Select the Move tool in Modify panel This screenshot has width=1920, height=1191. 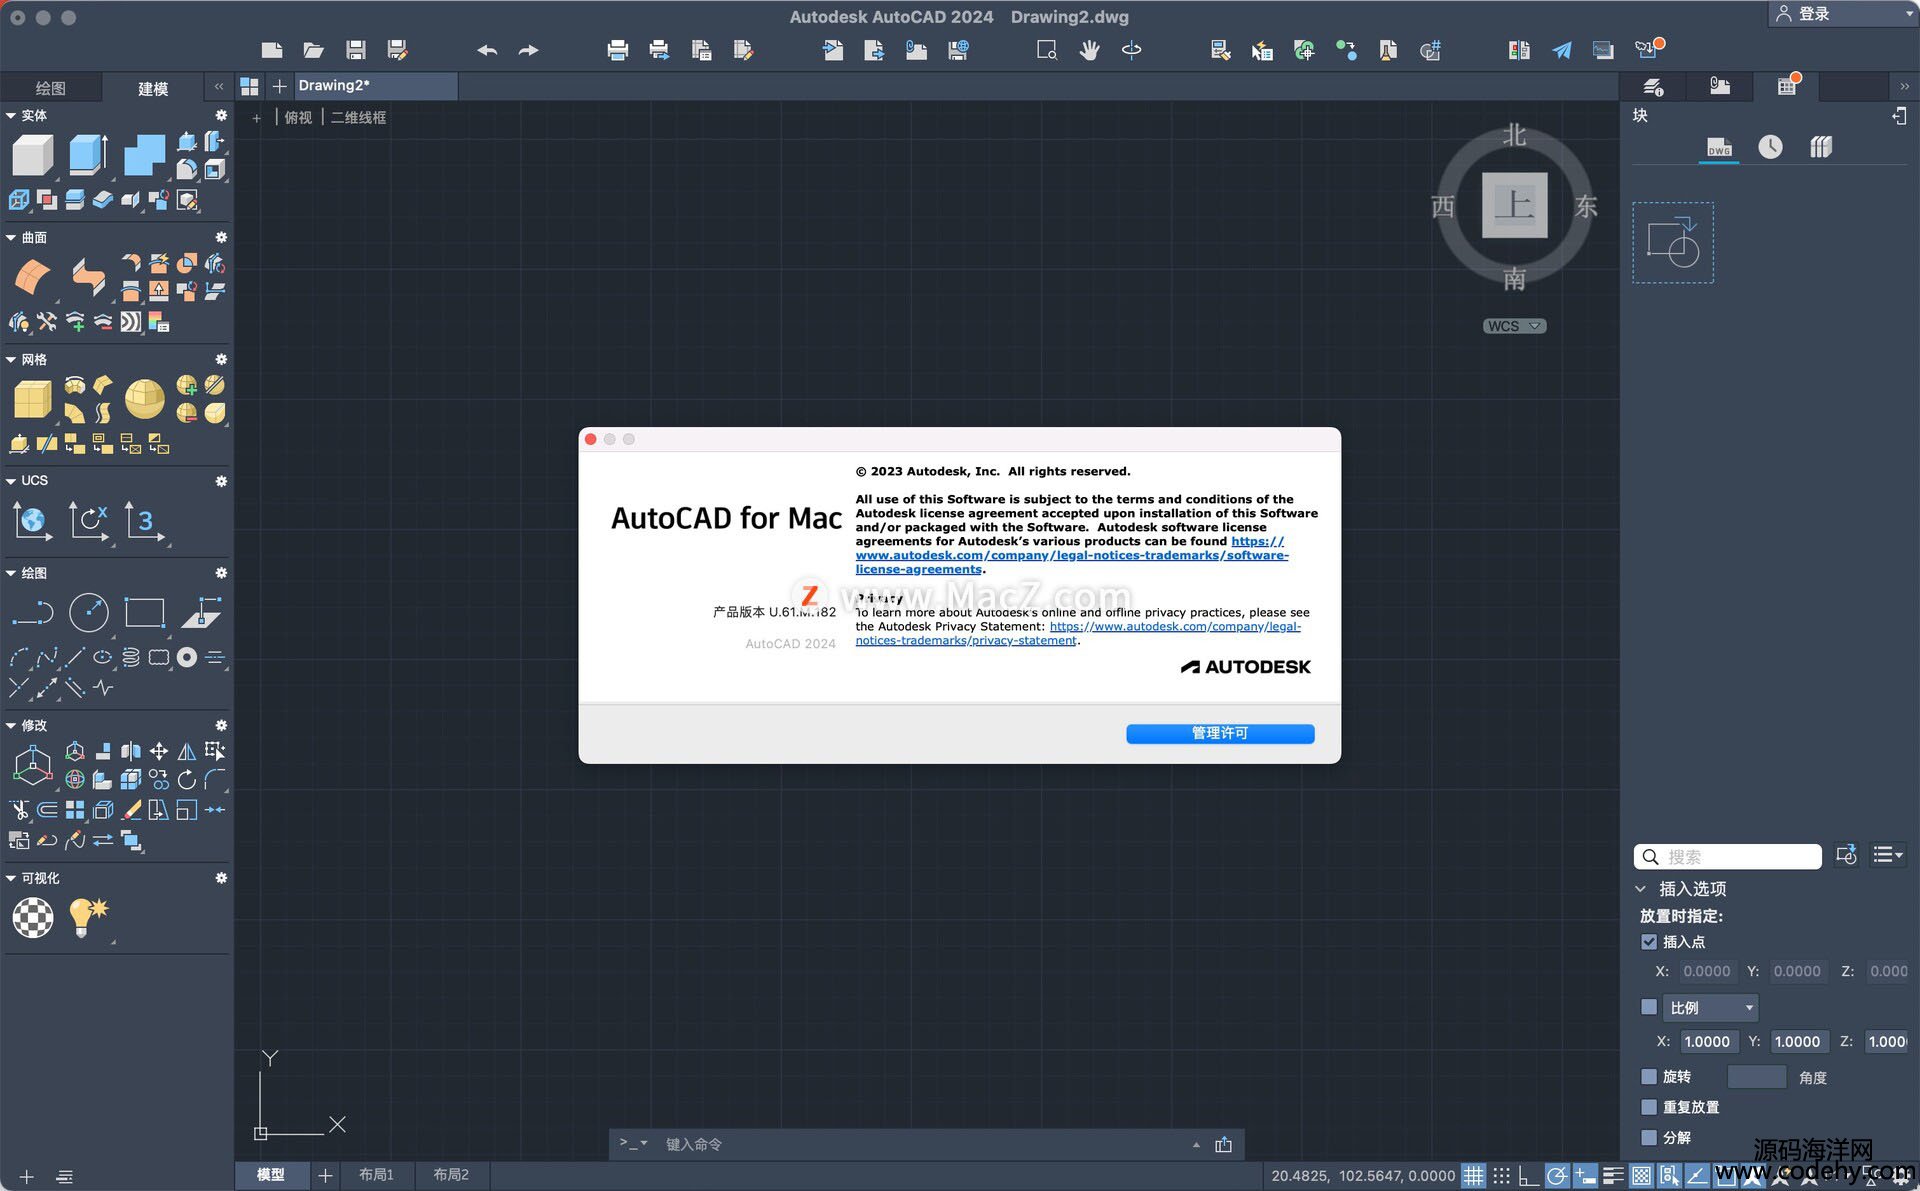click(x=159, y=751)
